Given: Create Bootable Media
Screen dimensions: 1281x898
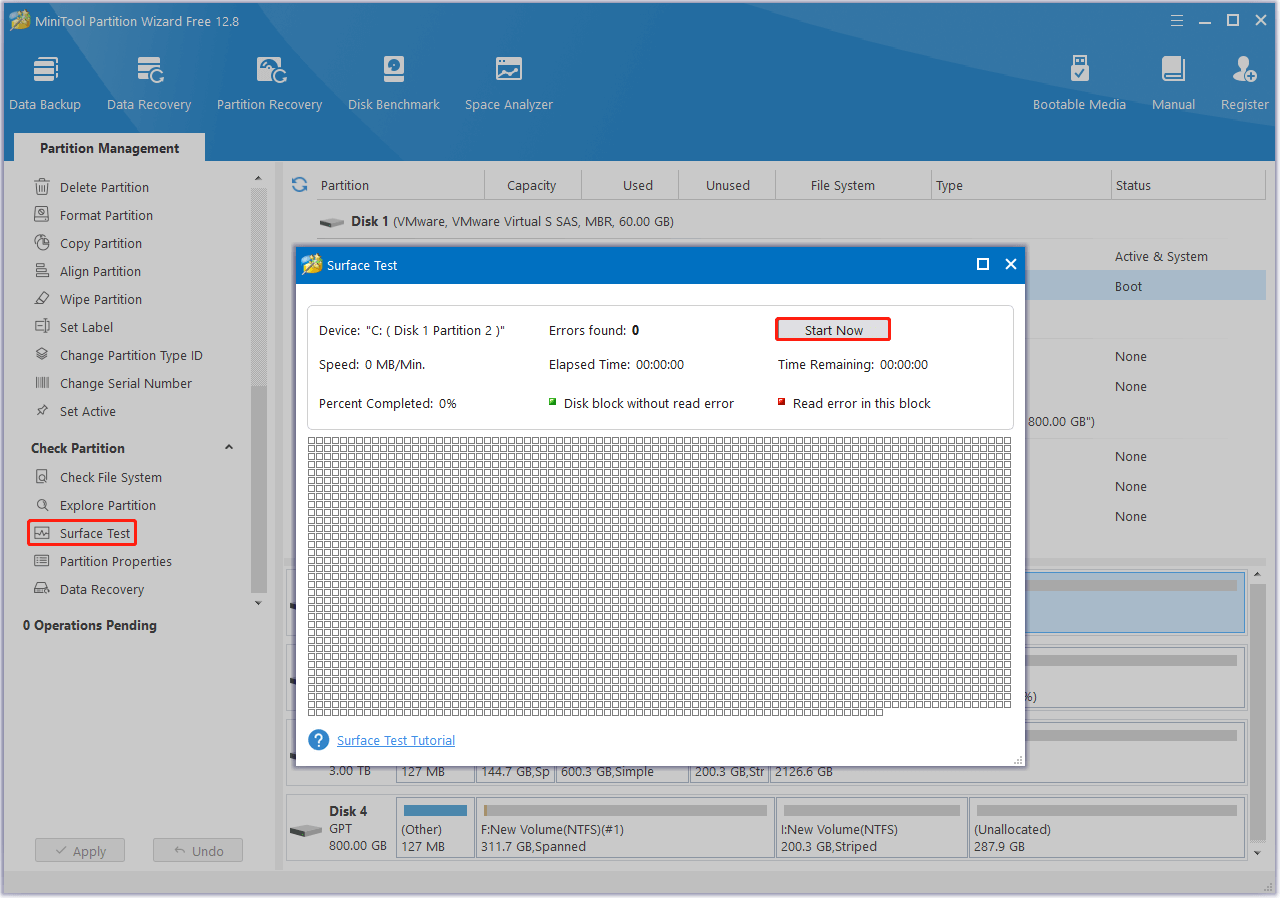Looking at the screenshot, I should 1079,83.
